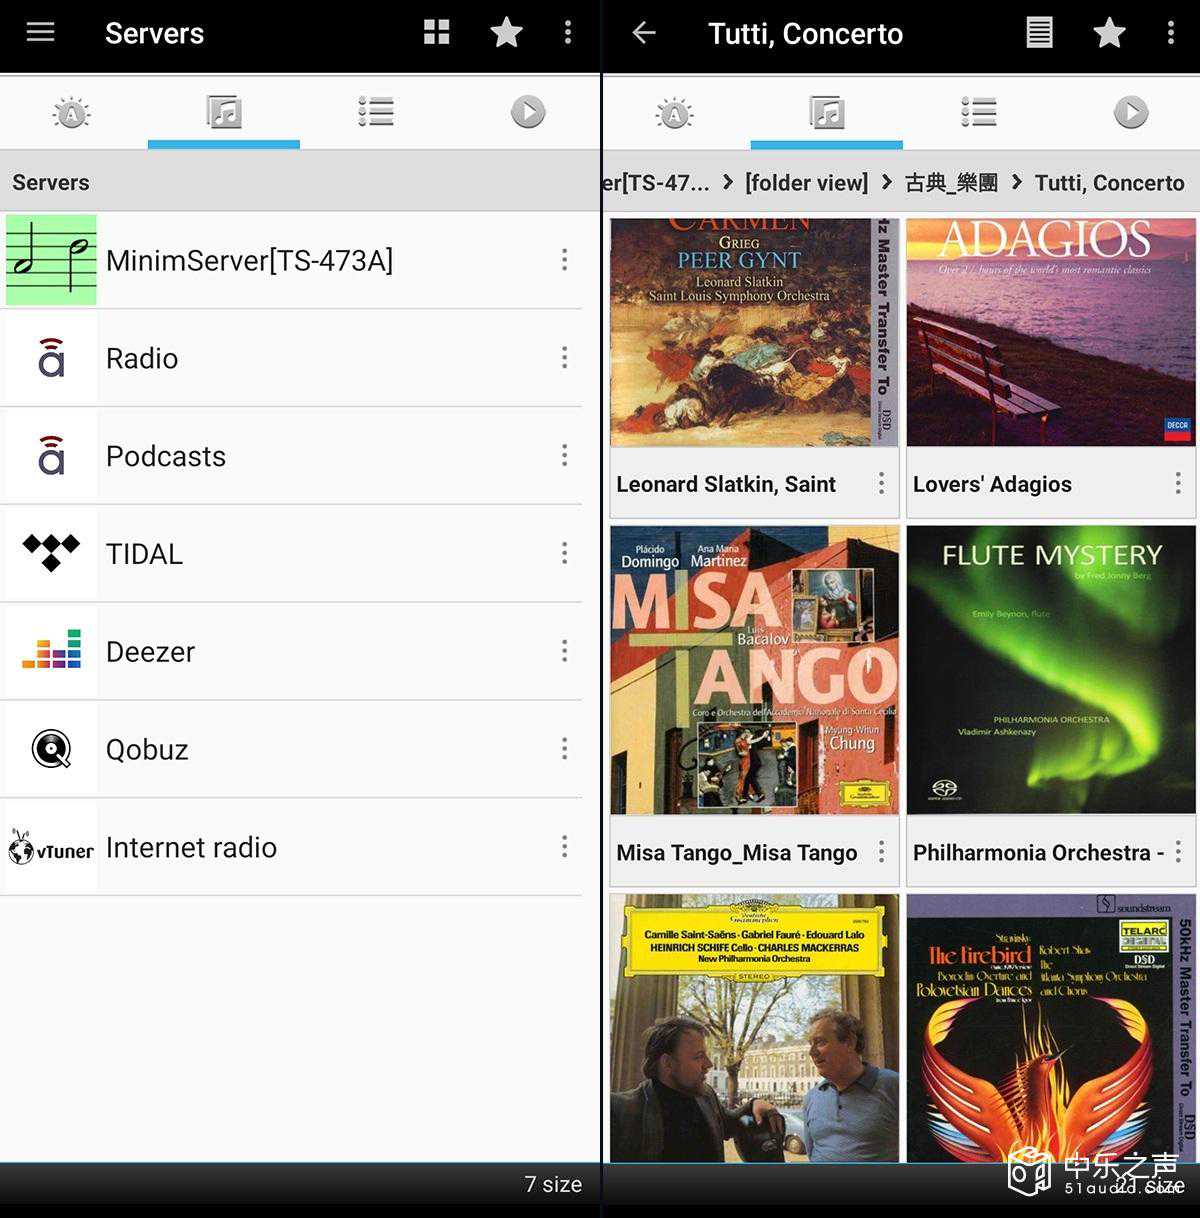Open overflow menu for Lovers' Adagios
Image resolution: width=1200 pixels, height=1218 pixels.
coord(1178,484)
